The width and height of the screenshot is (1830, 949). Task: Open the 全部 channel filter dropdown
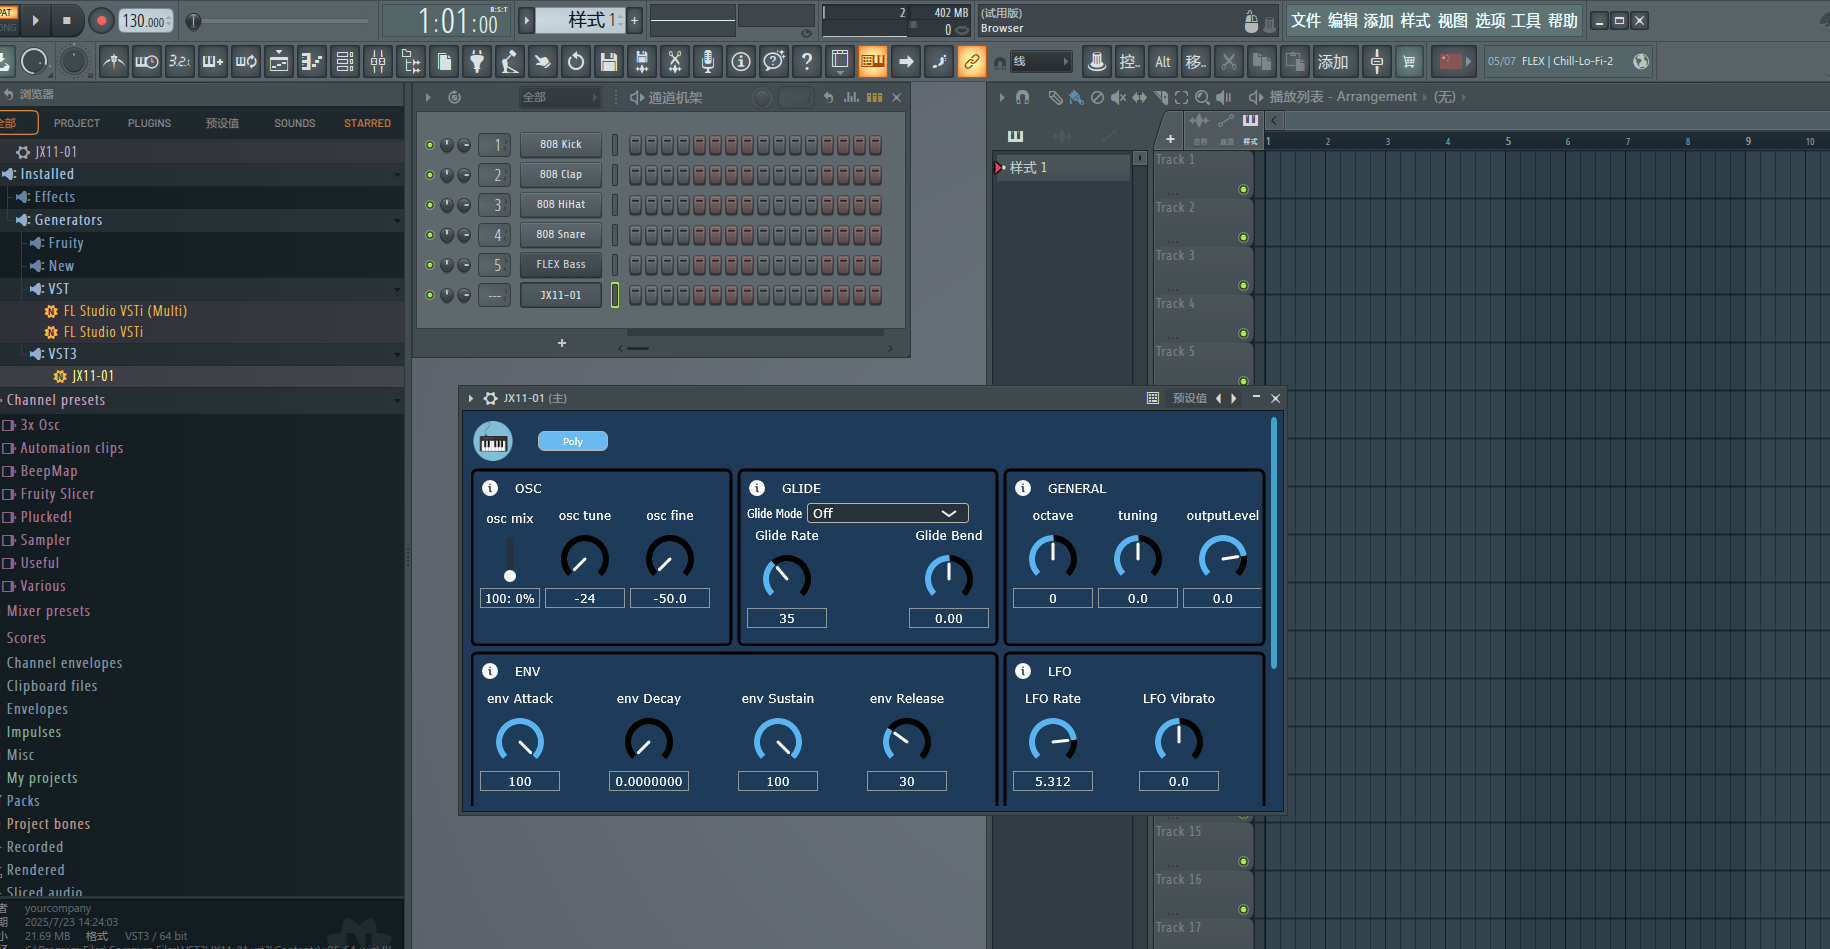coord(560,97)
